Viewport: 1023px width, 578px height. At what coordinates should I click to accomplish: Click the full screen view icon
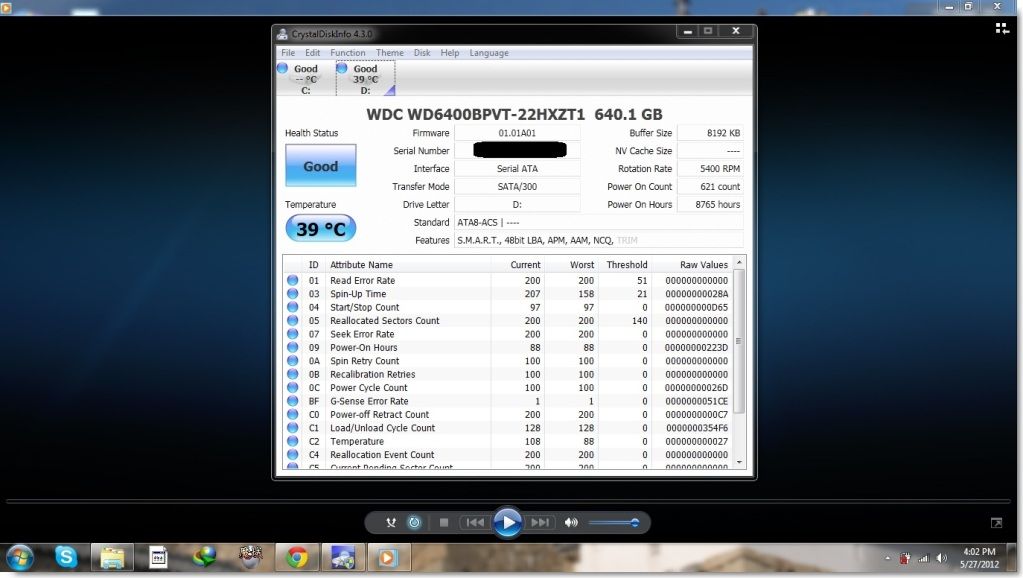996,523
